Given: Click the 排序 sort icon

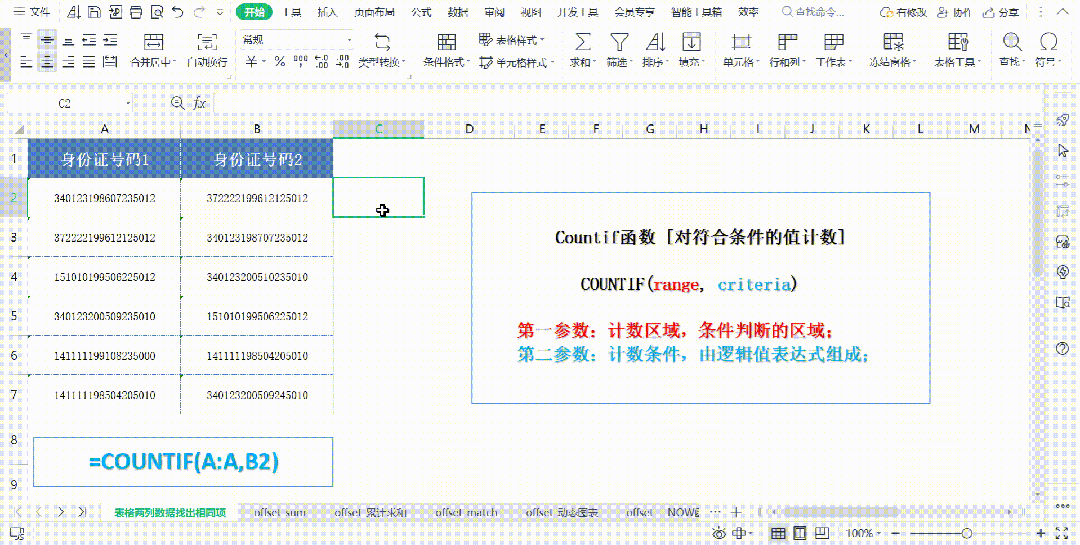Looking at the screenshot, I should [655, 42].
